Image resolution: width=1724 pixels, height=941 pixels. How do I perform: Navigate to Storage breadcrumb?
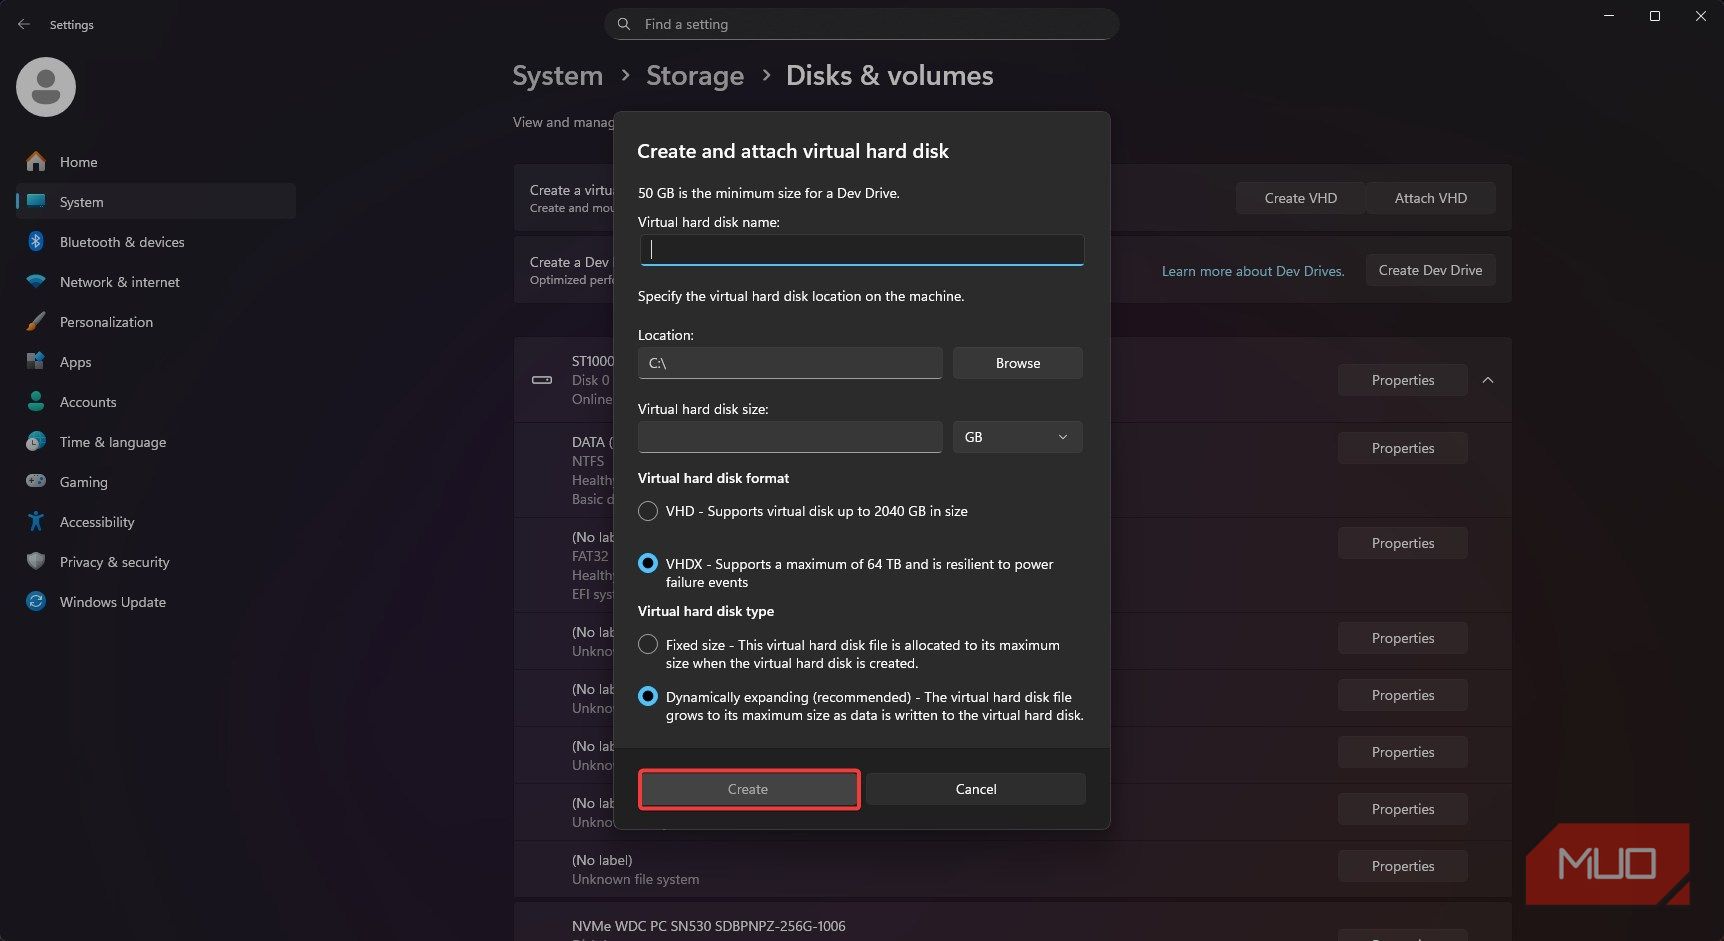pyautogui.click(x=695, y=76)
